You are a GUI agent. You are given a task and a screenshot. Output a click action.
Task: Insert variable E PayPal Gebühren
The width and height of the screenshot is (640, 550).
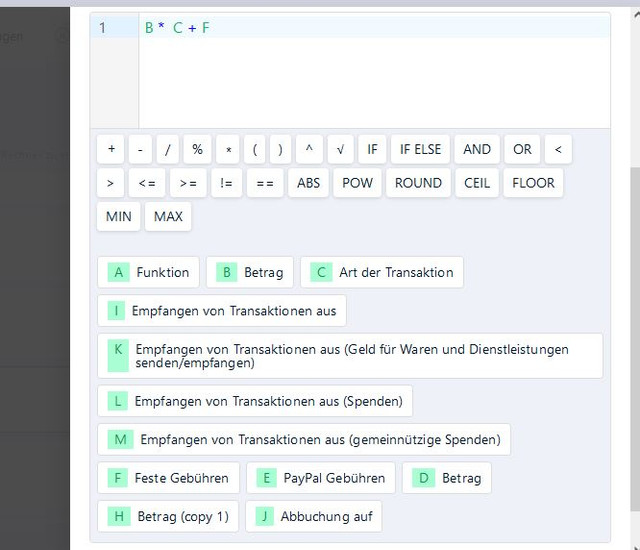[321, 478]
